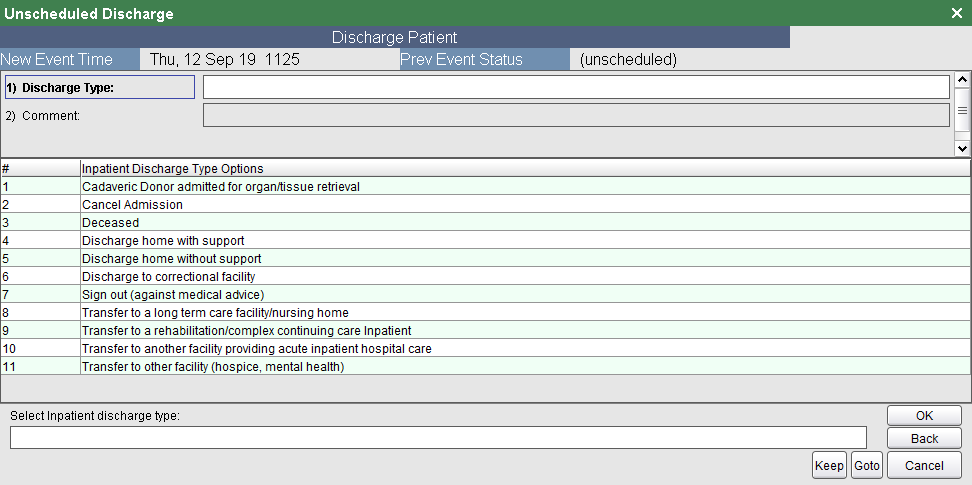Choose Transfer to rehabilitation/complex continuing care Inpatient
The height and width of the screenshot is (485, 972).
[x=485, y=331]
